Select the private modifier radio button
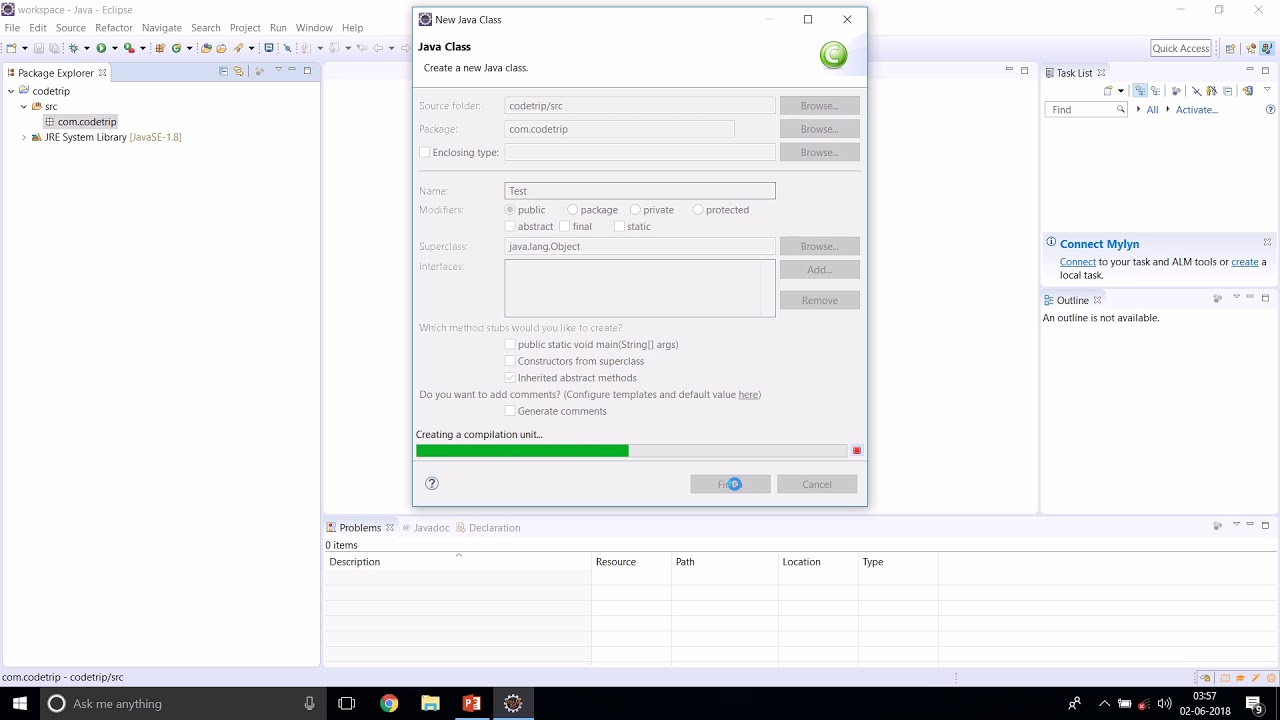This screenshot has height=720, width=1280. (x=635, y=210)
